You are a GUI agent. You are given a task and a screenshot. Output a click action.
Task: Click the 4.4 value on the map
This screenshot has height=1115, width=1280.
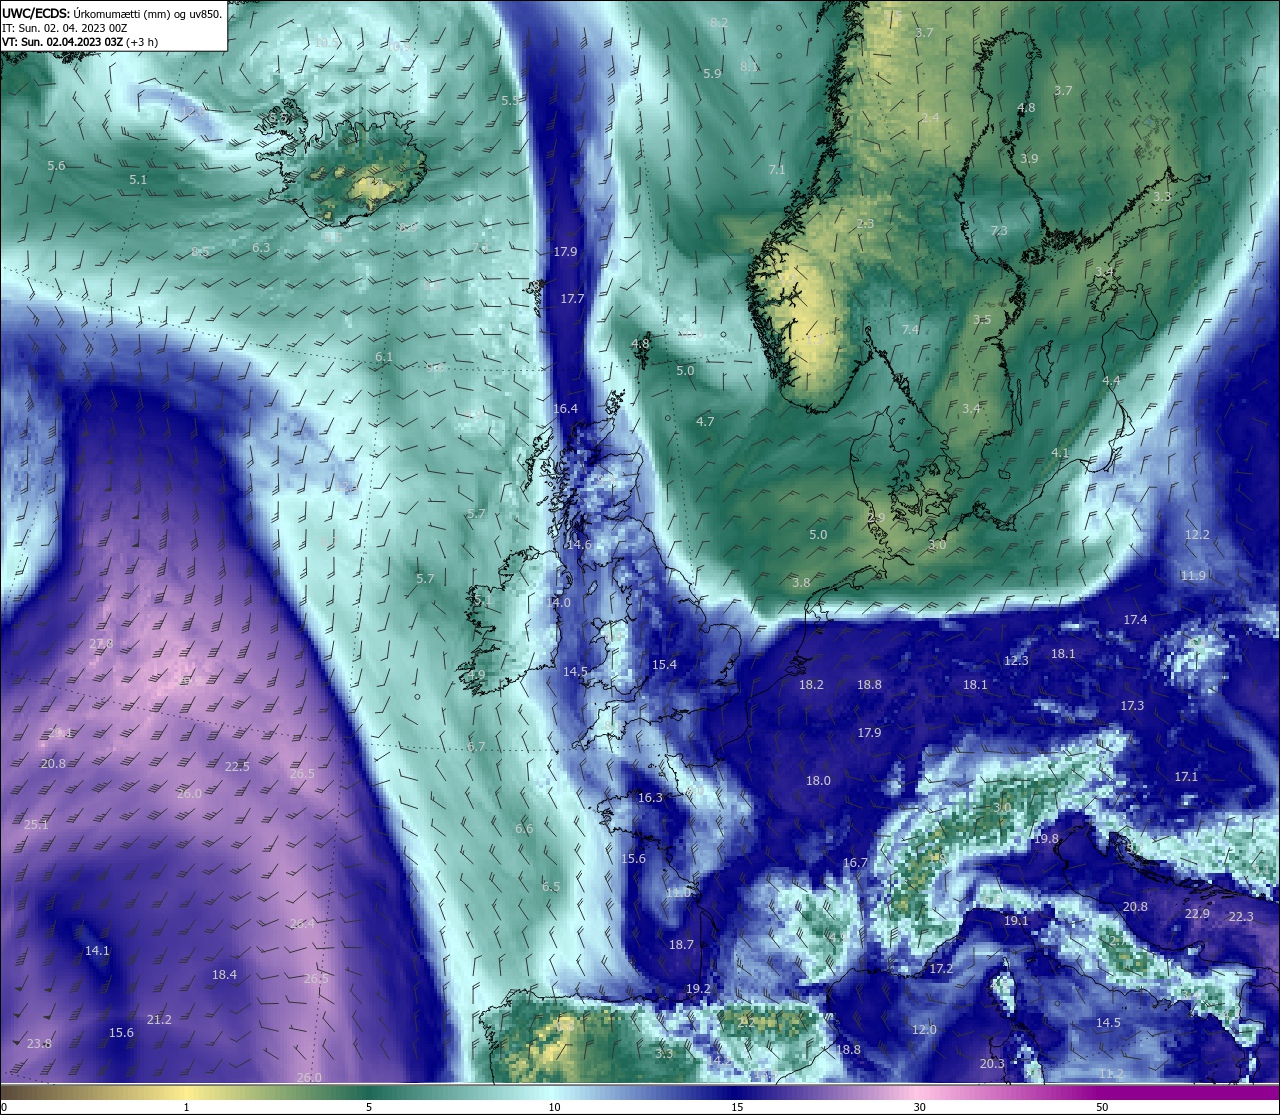(x=1111, y=380)
